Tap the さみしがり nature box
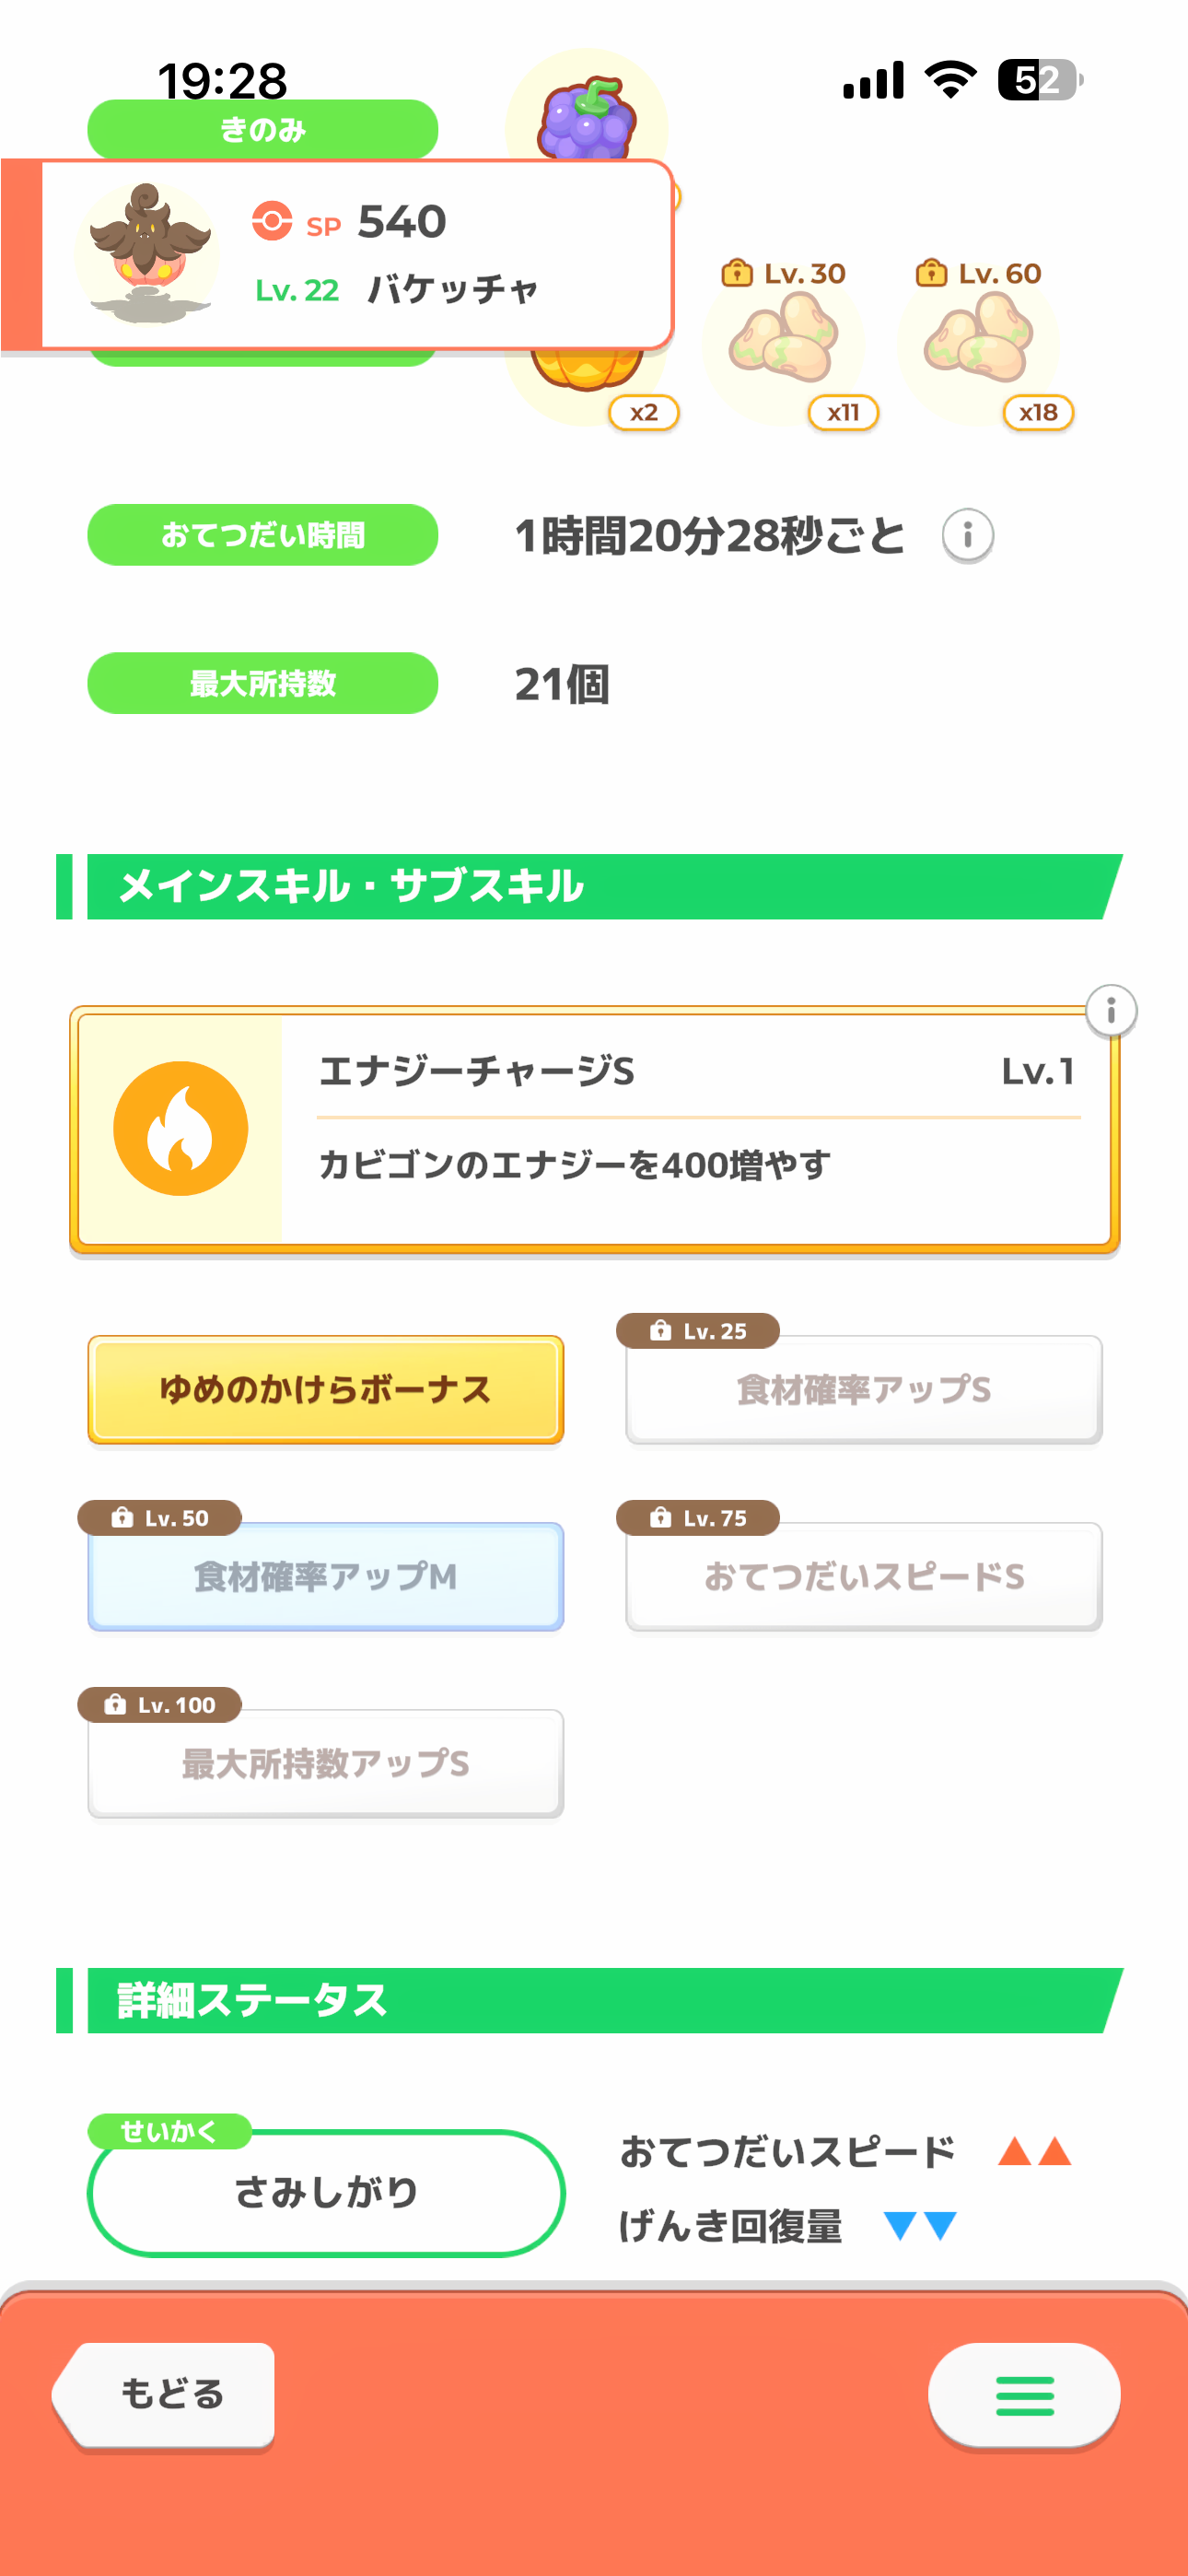 tap(326, 2192)
